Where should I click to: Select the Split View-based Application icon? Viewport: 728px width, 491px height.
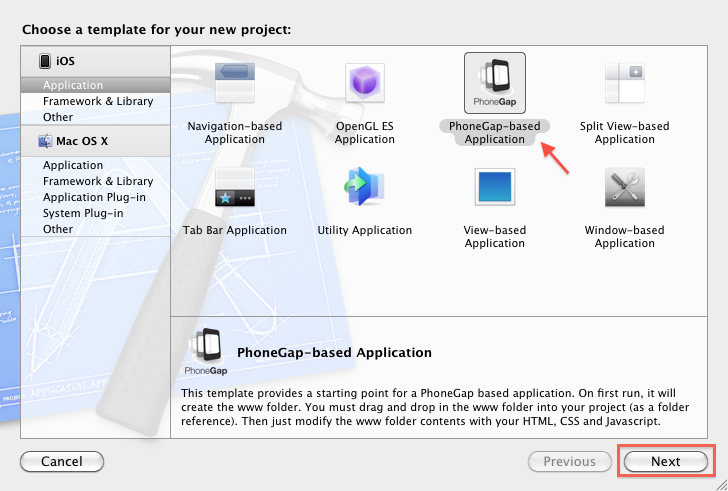pyautogui.click(x=624, y=83)
